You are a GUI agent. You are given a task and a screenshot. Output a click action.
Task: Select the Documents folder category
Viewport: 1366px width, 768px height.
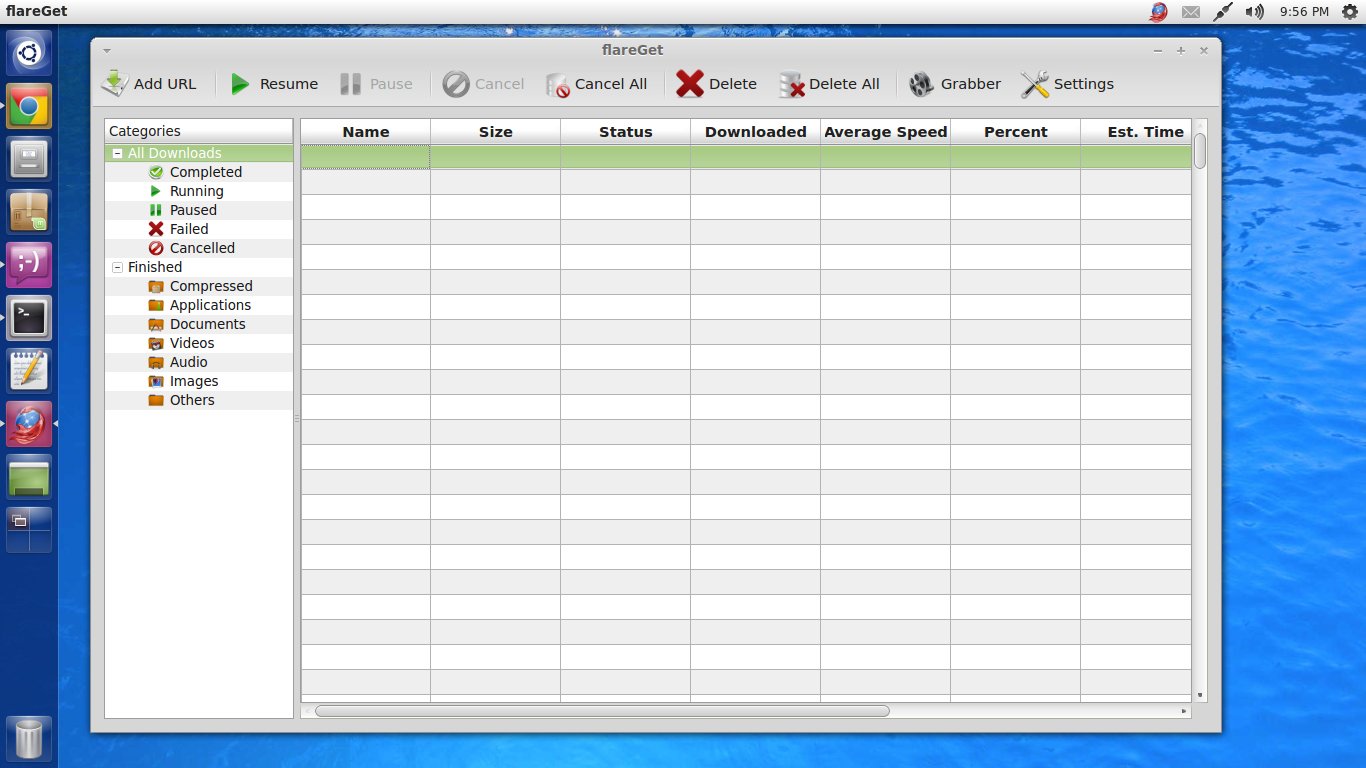point(206,324)
